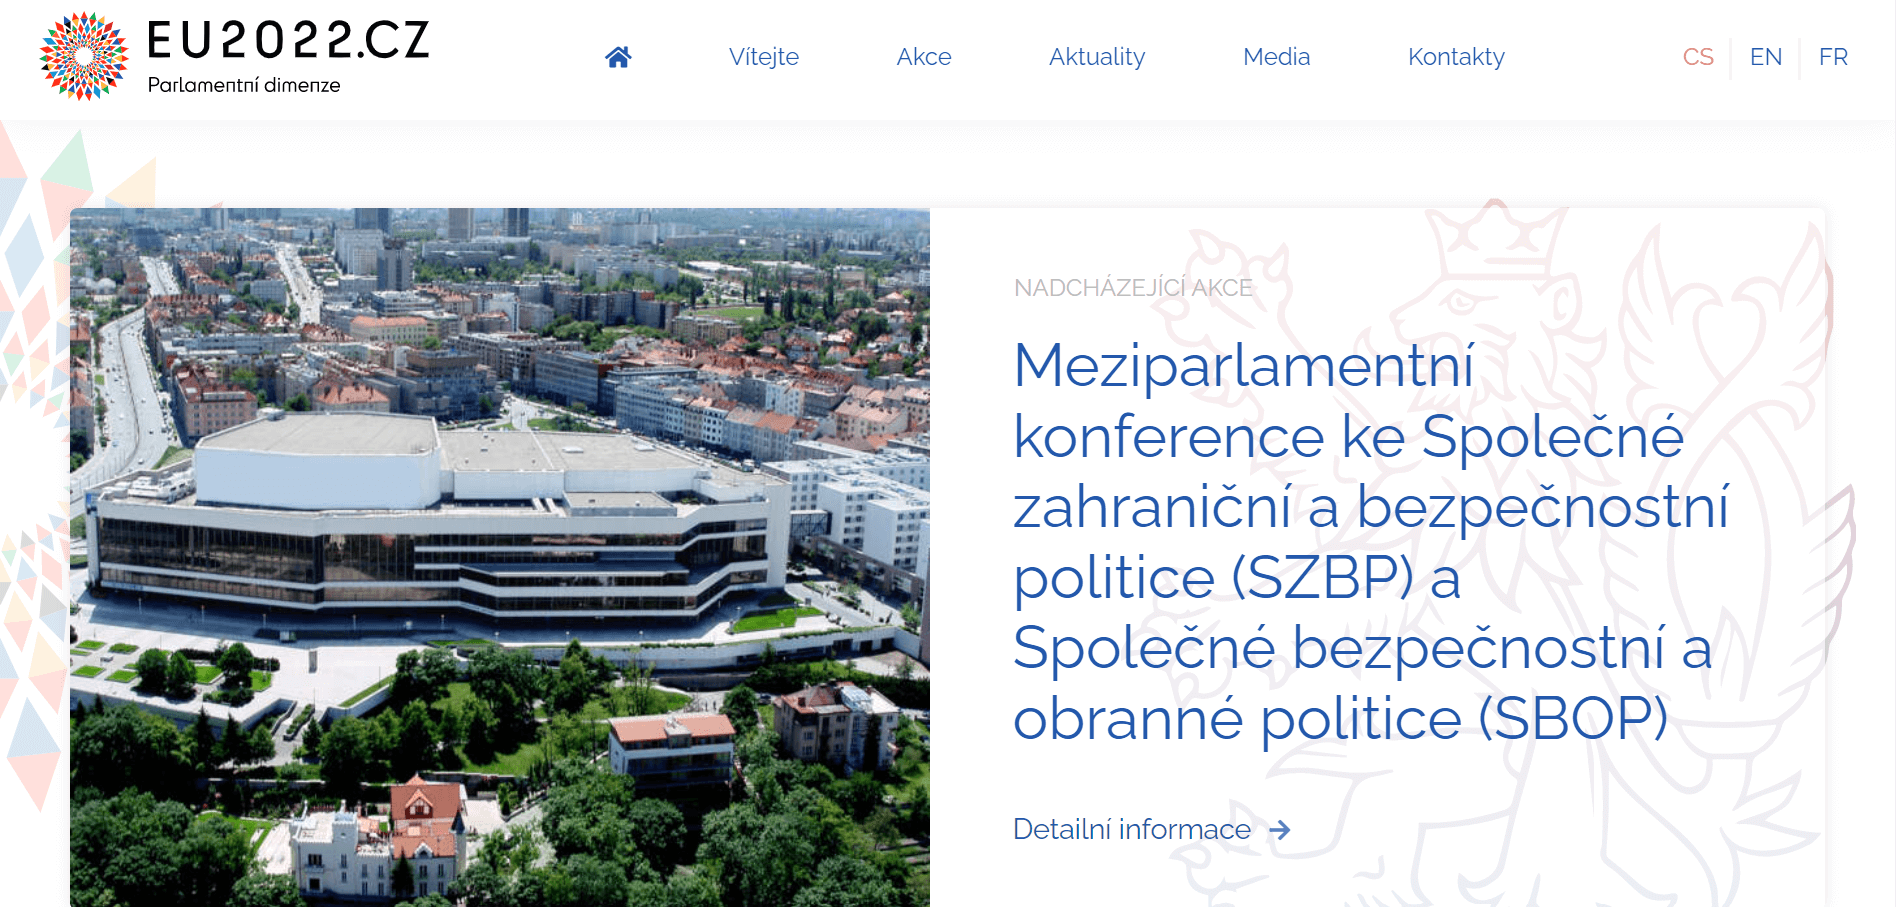The height and width of the screenshot is (907, 1896).
Task: Go to the Akce section
Action: click(924, 57)
